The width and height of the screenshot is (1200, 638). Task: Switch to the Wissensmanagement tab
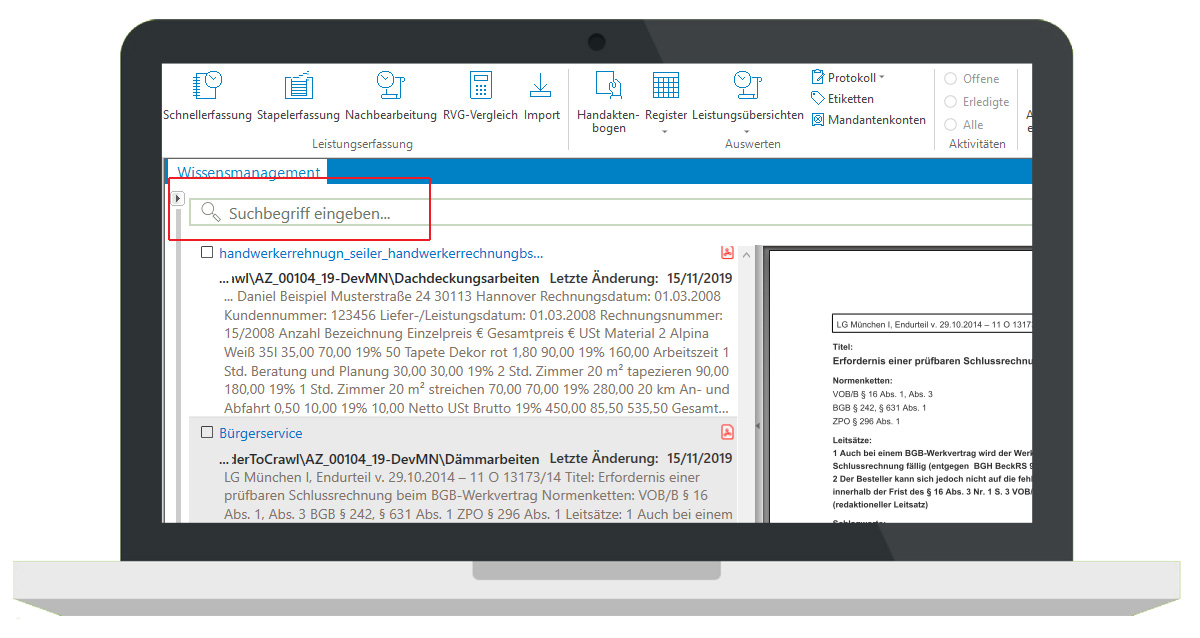pyautogui.click(x=249, y=172)
